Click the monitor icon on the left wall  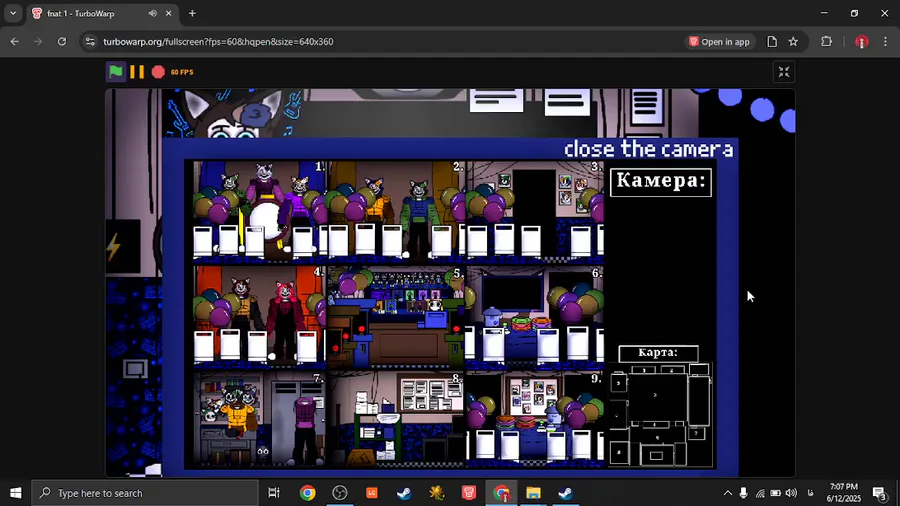(135, 368)
